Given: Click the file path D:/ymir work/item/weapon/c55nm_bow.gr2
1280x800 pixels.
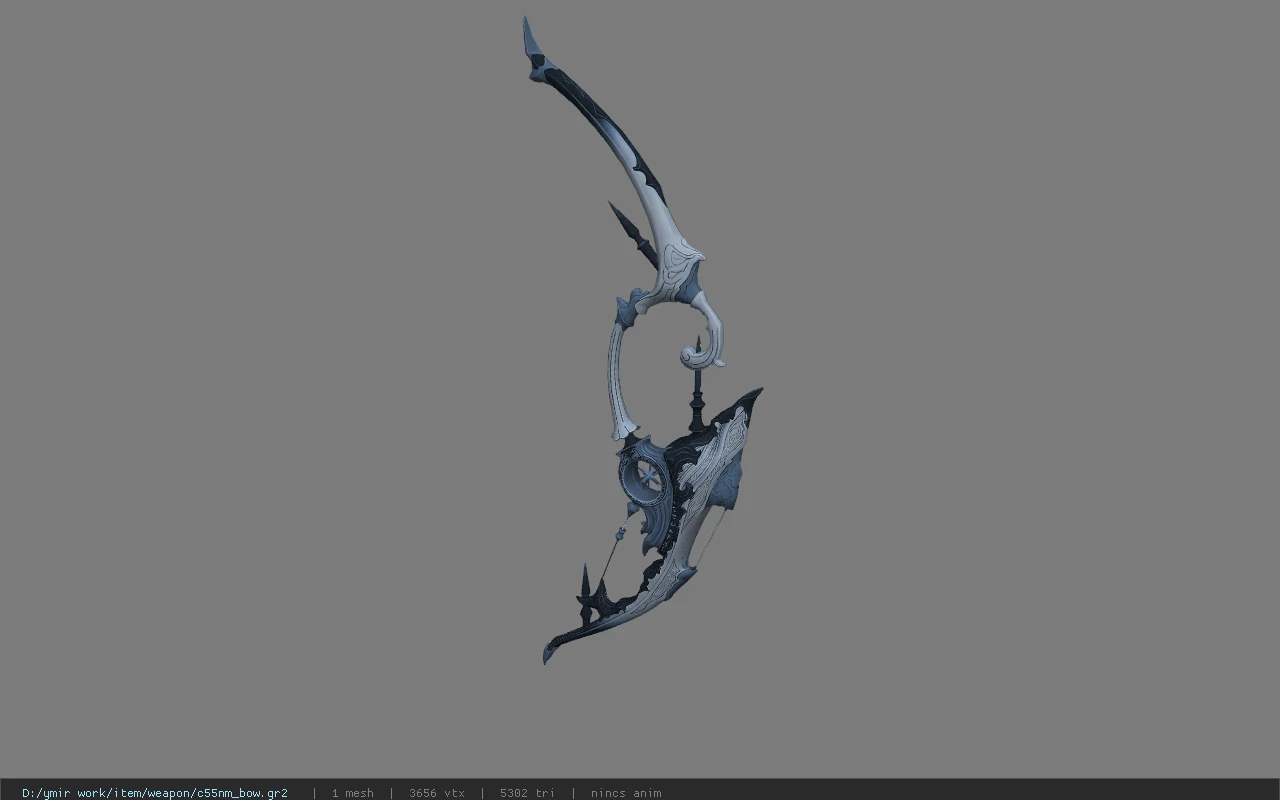Looking at the screenshot, I should [x=155, y=793].
